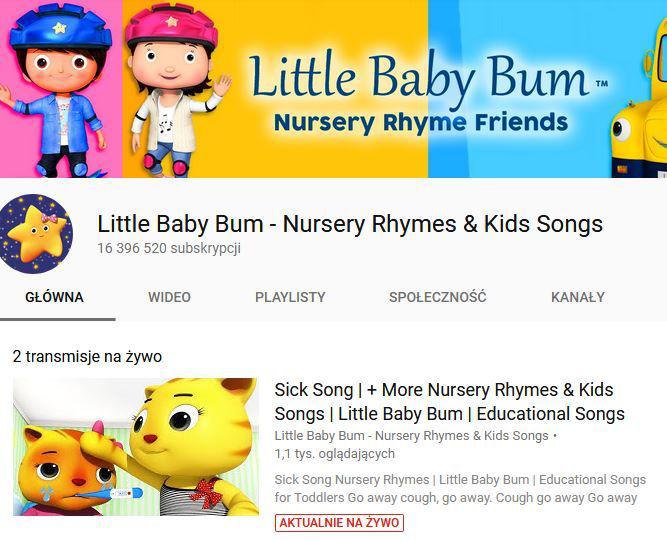This screenshot has width=667, height=540.
Task: Switch to the WIDEO tab
Action: click(x=169, y=297)
